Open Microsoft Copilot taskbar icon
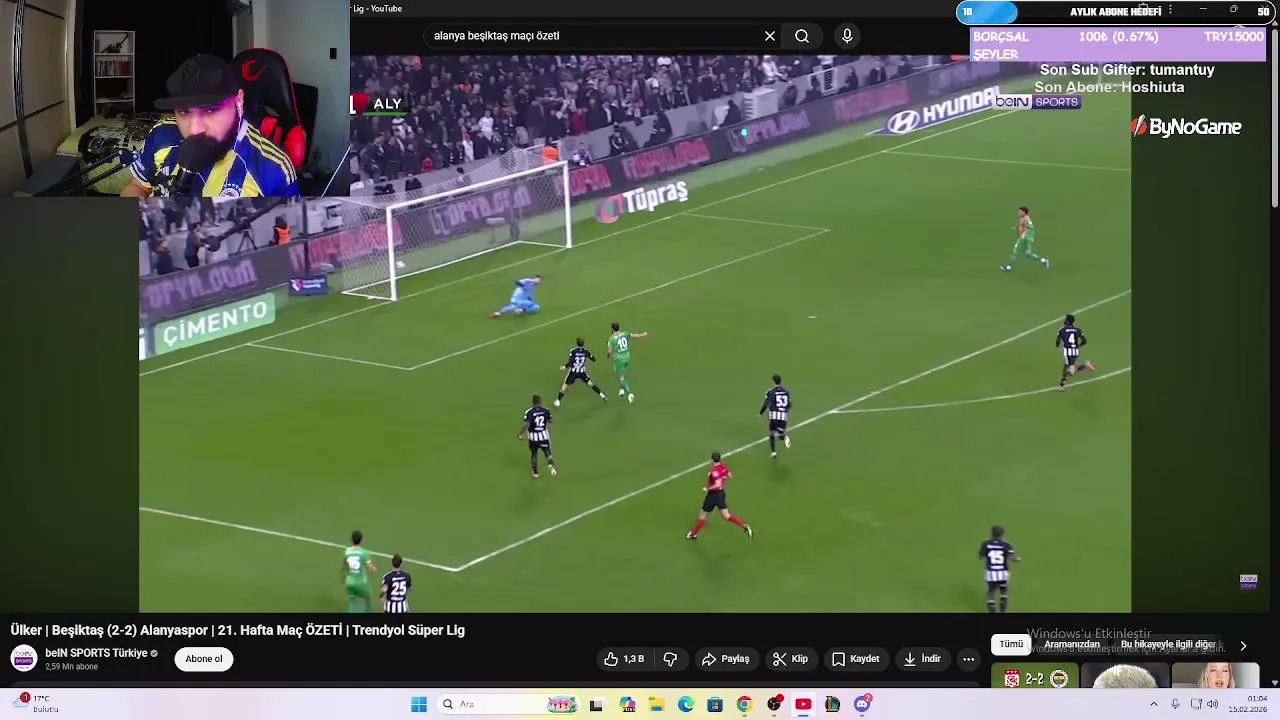The height and width of the screenshot is (720, 1280). [x=627, y=705]
